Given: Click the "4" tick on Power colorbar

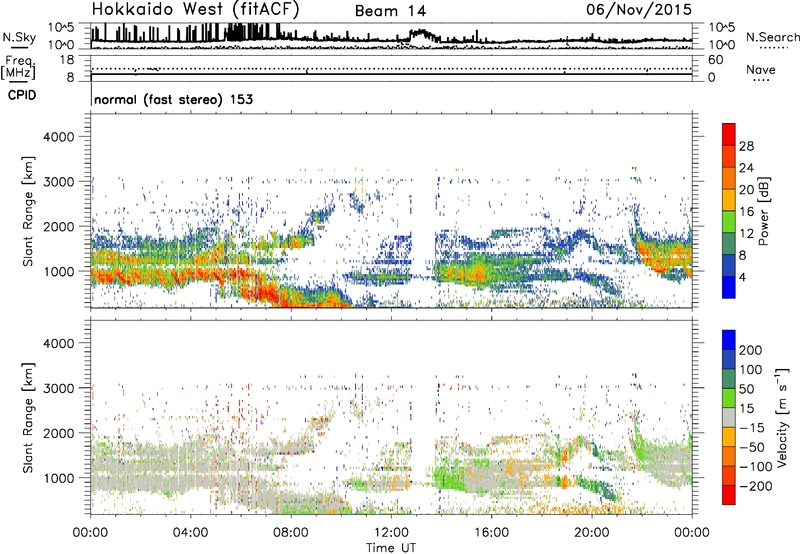Looking at the screenshot, I should pos(742,278).
